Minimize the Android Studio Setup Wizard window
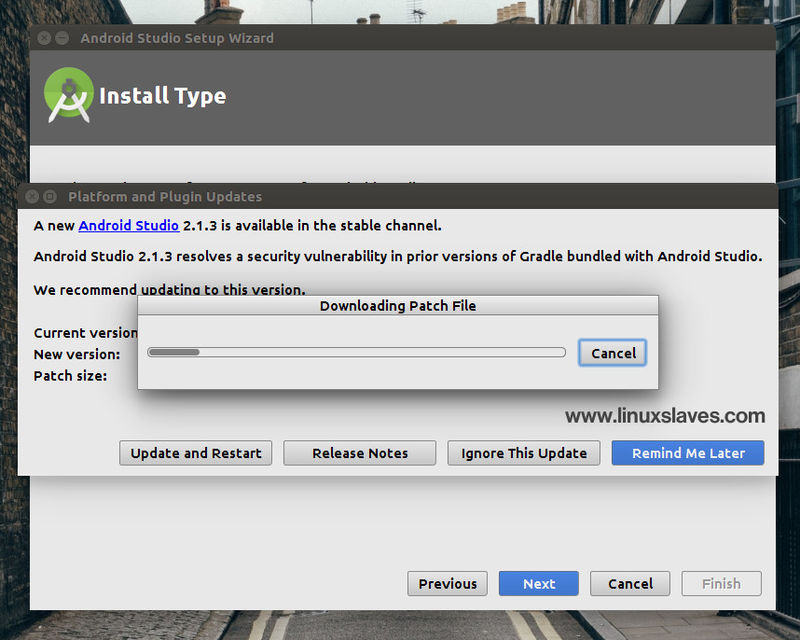Screen dimensions: 800x640 (x=62, y=38)
